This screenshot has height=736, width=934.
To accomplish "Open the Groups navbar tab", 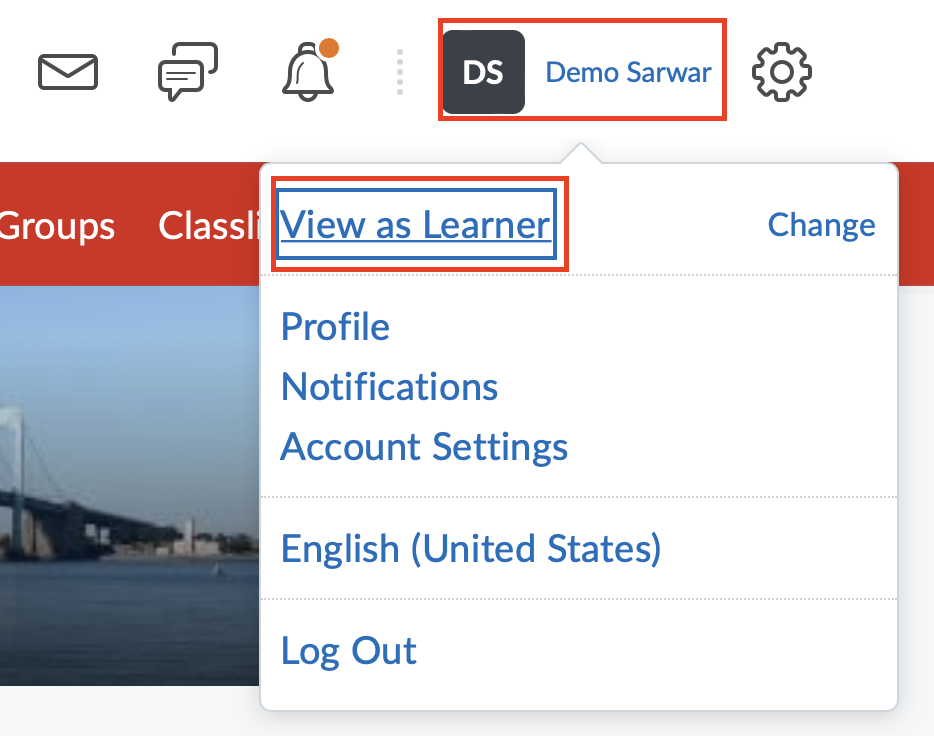I will 57,226.
